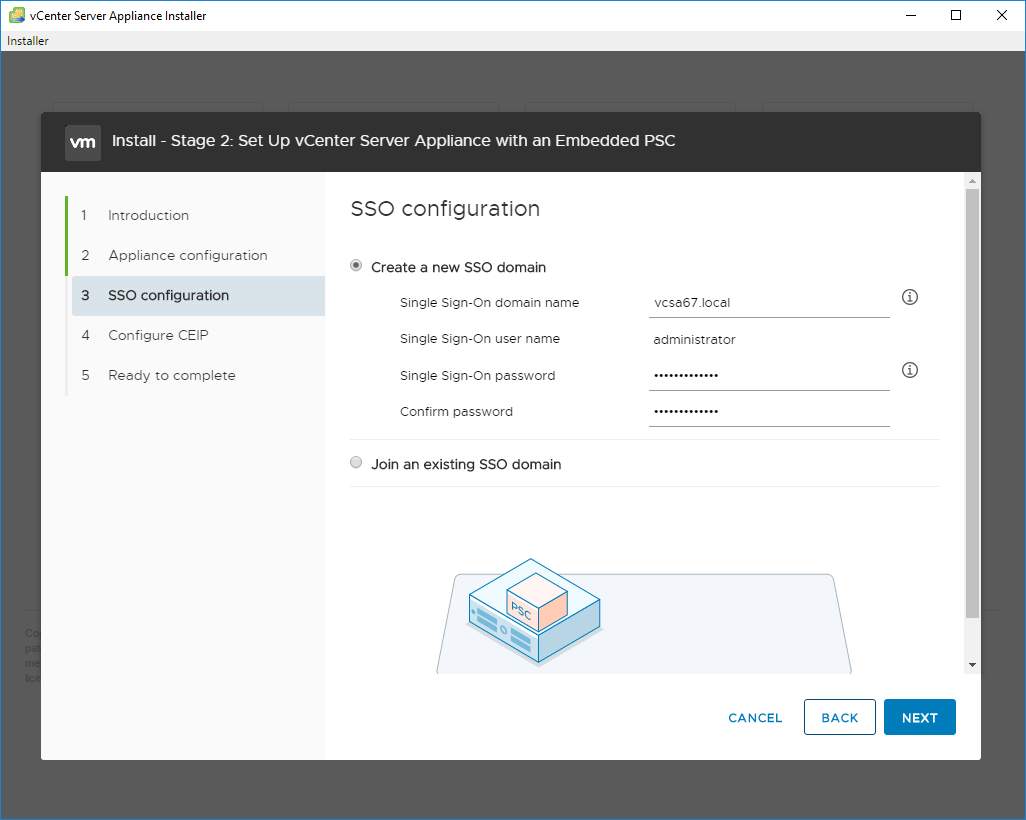The height and width of the screenshot is (820, 1026).
Task: Select Create a new SSO domain radio button
Action: [x=356, y=266]
